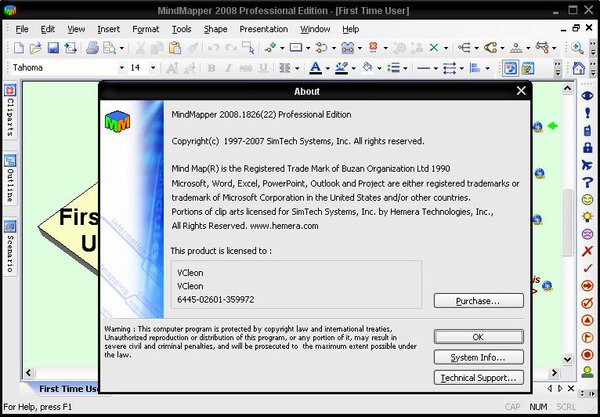This screenshot has height=417, width=600.
Task: Open the Insert menu
Action: click(109, 29)
